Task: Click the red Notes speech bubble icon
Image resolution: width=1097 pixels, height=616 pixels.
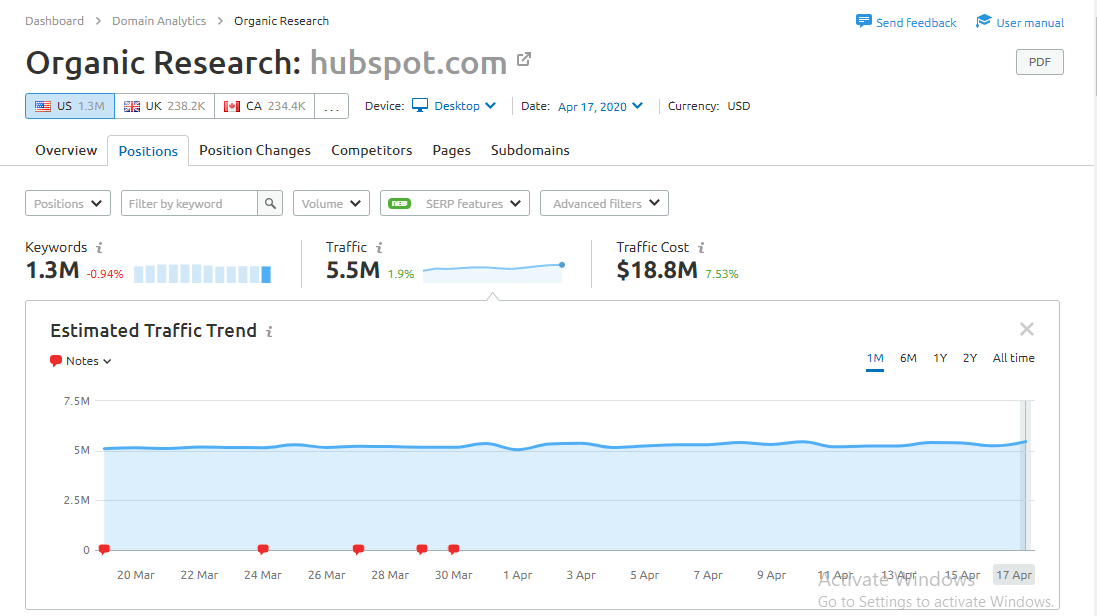Action: coord(56,361)
